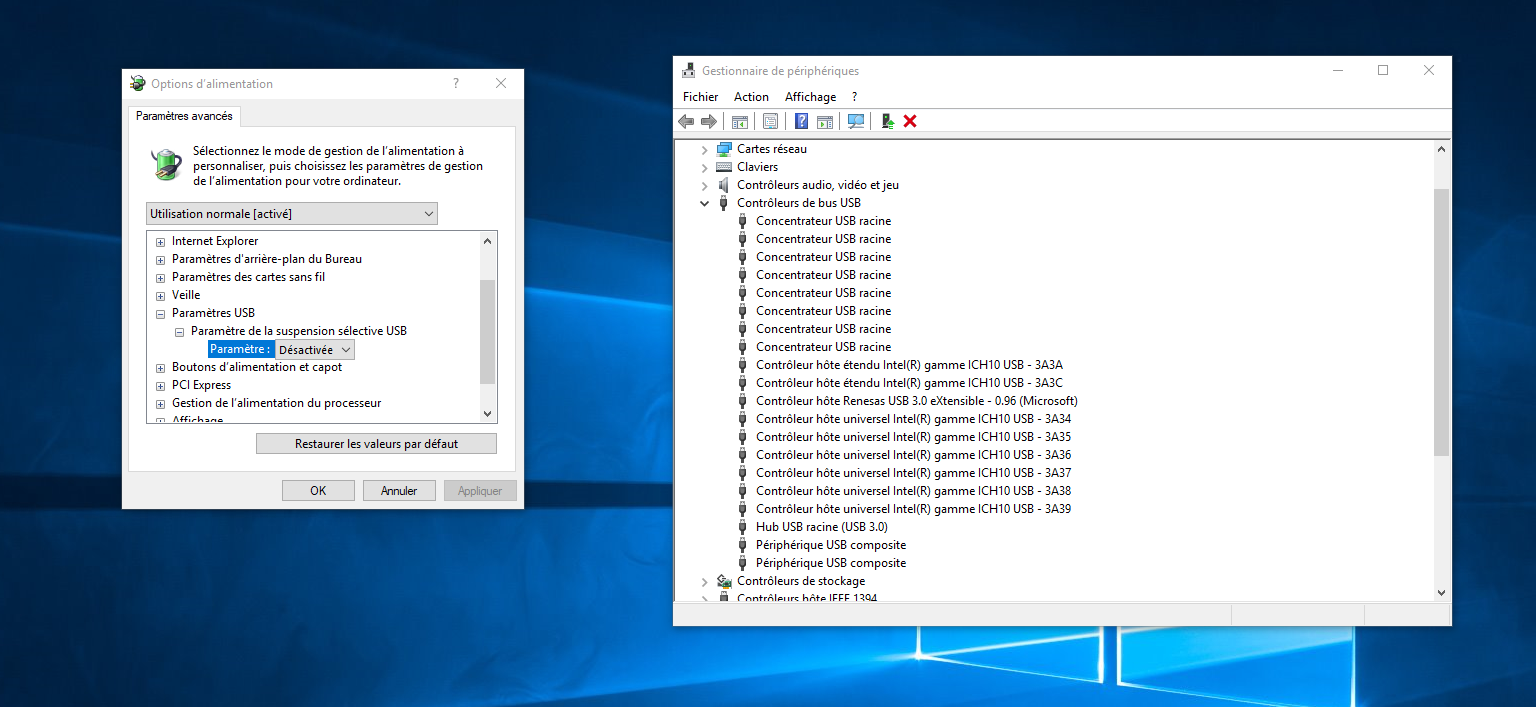Select Contrôleur hôte Renesas USB 3.0 device
Image resolution: width=1536 pixels, height=707 pixels.
click(x=916, y=401)
